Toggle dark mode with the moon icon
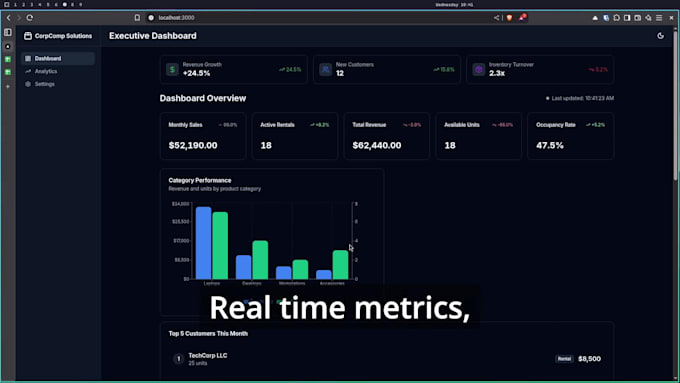The height and width of the screenshot is (383, 680). pos(660,36)
